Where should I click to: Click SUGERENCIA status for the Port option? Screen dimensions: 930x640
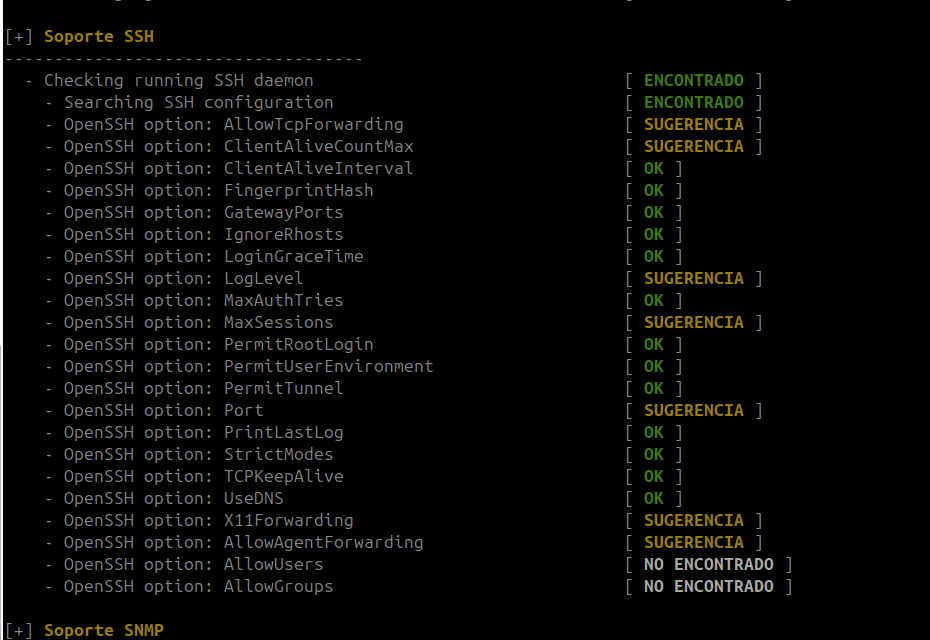693,410
